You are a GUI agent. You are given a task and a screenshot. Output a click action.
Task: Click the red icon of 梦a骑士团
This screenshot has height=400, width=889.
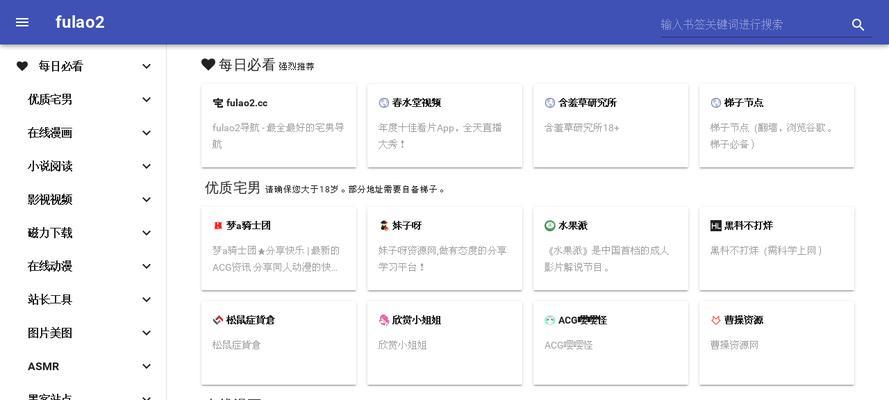click(x=218, y=225)
